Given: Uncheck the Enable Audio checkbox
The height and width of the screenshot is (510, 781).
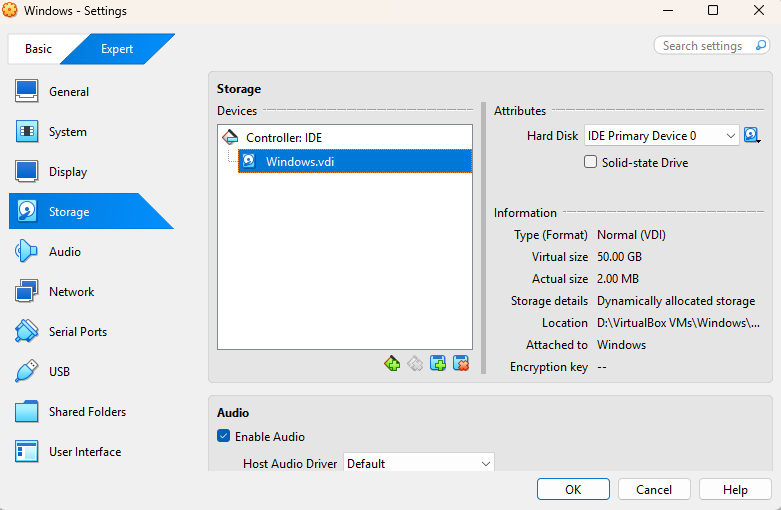Looking at the screenshot, I should [224, 436].
